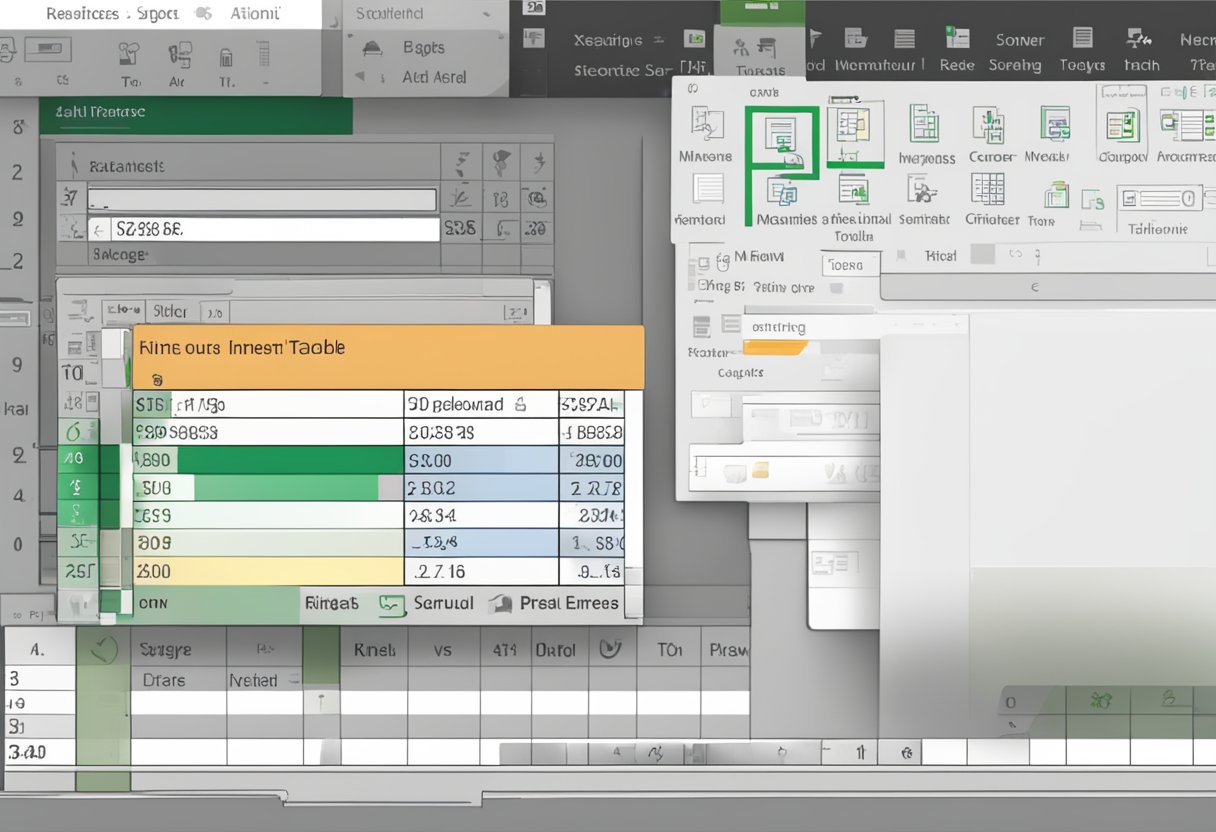Click the Compose document icon near the right panel
Screen dimensions: 1216x832
(1123, 126)
